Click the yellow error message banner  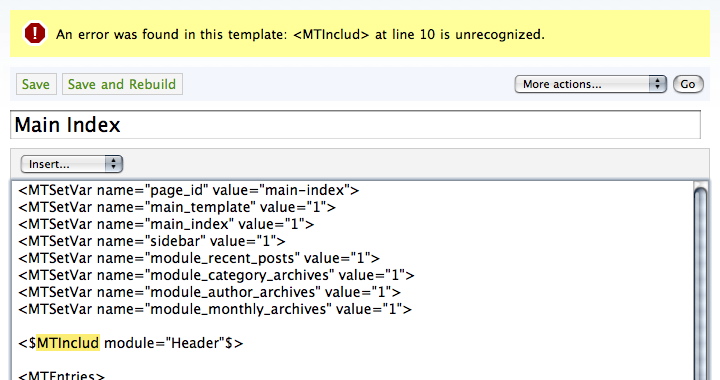click(360, 34)
